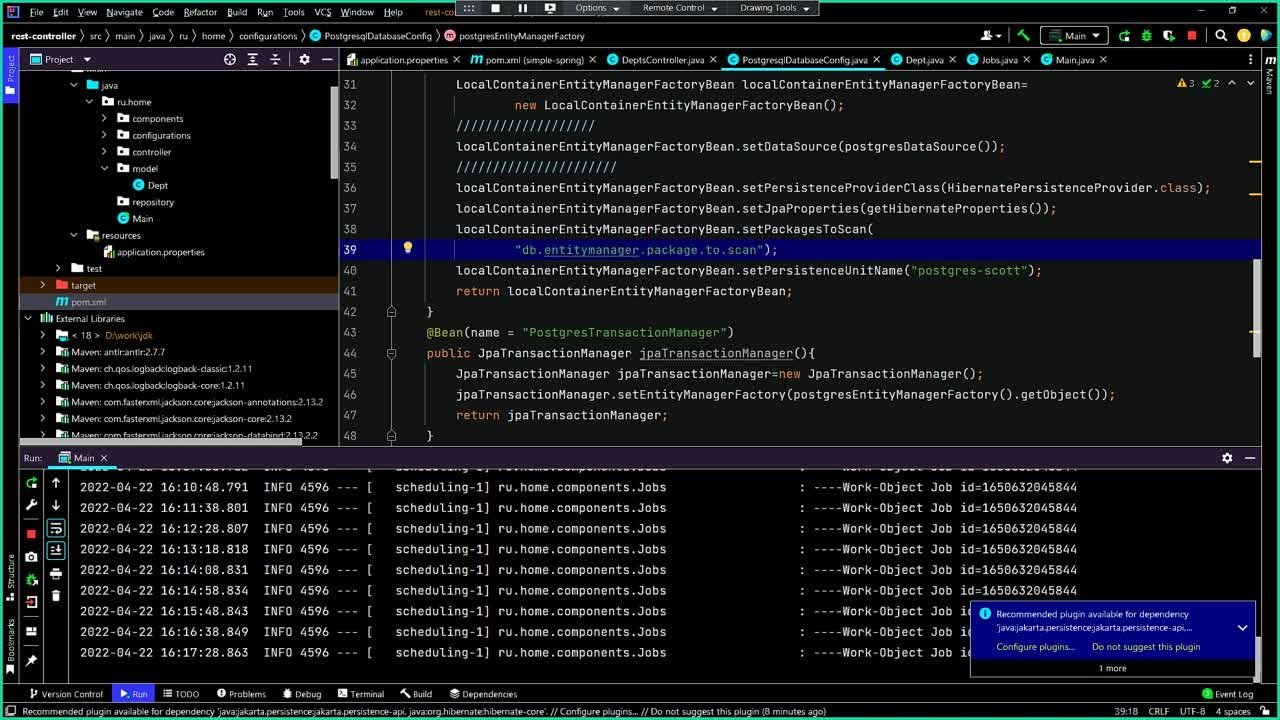
Task: Toggle pin tab in Run panel
Action: tap(31, 661)
